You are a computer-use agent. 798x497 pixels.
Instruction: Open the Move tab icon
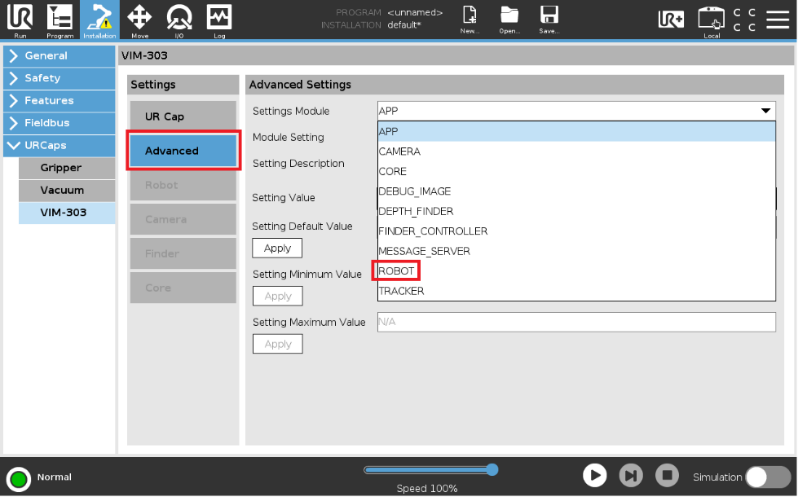139,20
